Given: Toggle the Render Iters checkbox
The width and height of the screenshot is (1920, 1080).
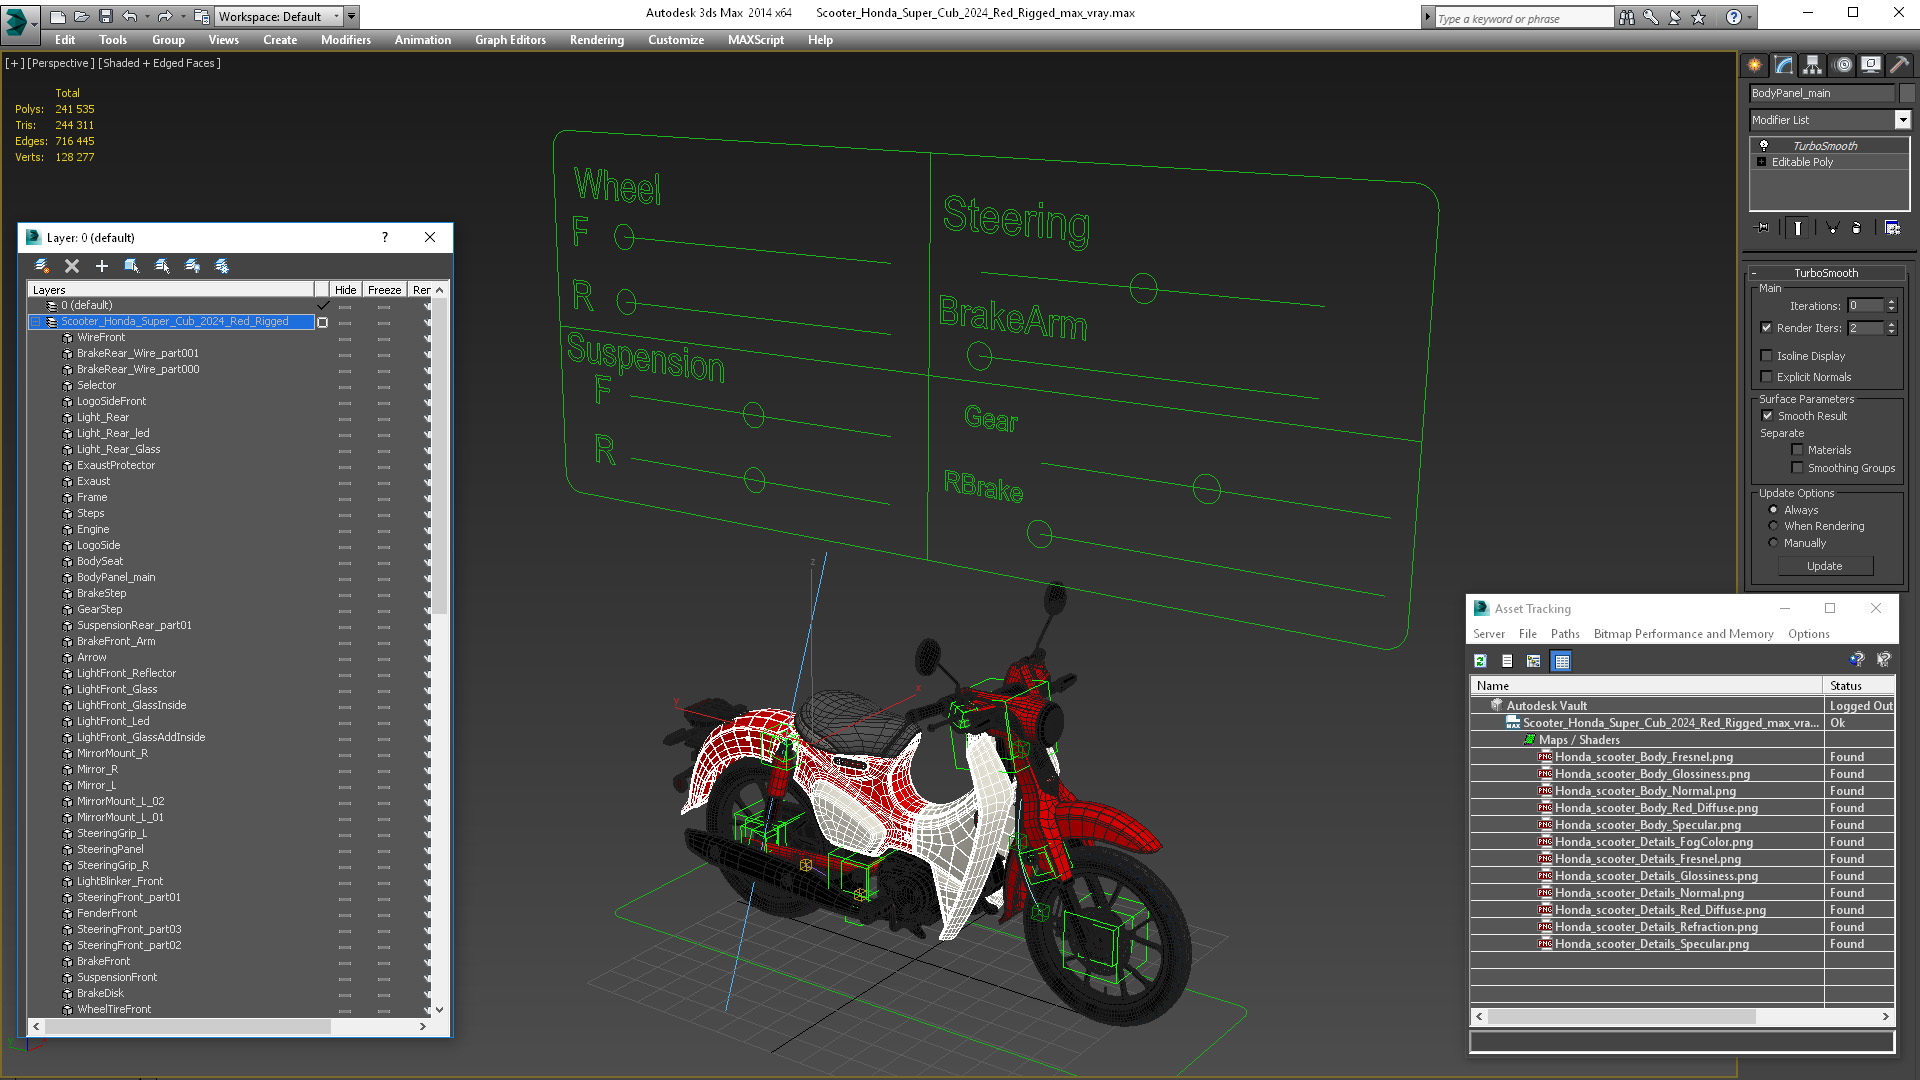Looking at the screenshot, I should pos(1767,328).
